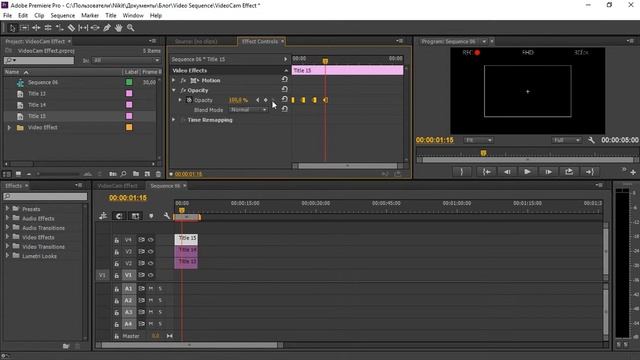Switch Project panel to icon view
Viewport: 640px width, 360px height.
tap(18, 174)
